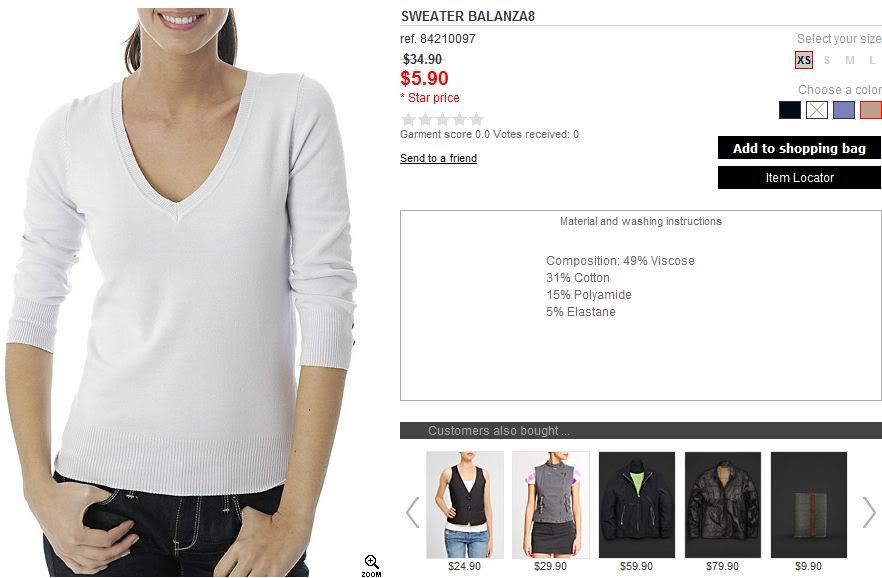This screenshot has height=578, width=882.
Task: Show next items with the right carousel arrow
Action: pos(869,512)
